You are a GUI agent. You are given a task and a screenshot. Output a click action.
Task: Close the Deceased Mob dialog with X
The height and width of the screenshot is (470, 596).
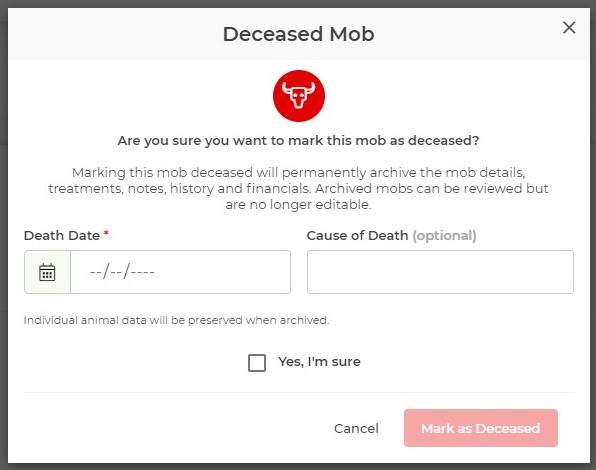[569, 27]
